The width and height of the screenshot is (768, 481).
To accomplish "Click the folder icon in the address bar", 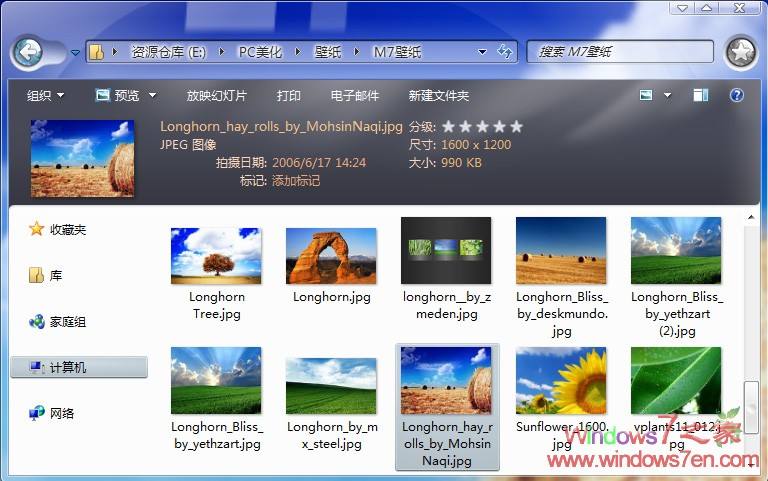I will [96, 52].
